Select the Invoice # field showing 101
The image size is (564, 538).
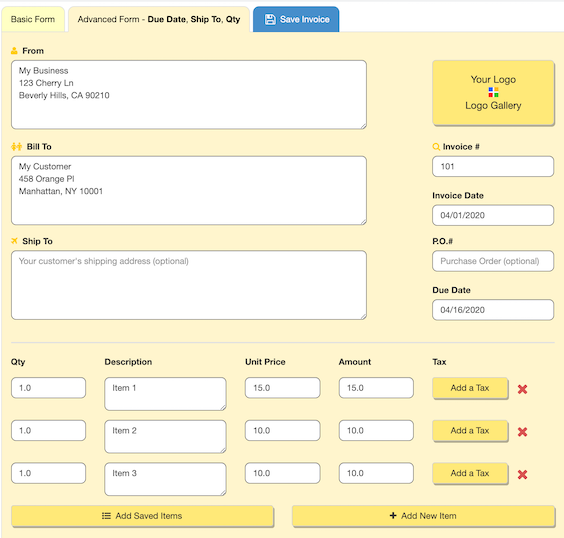(493, 166)
